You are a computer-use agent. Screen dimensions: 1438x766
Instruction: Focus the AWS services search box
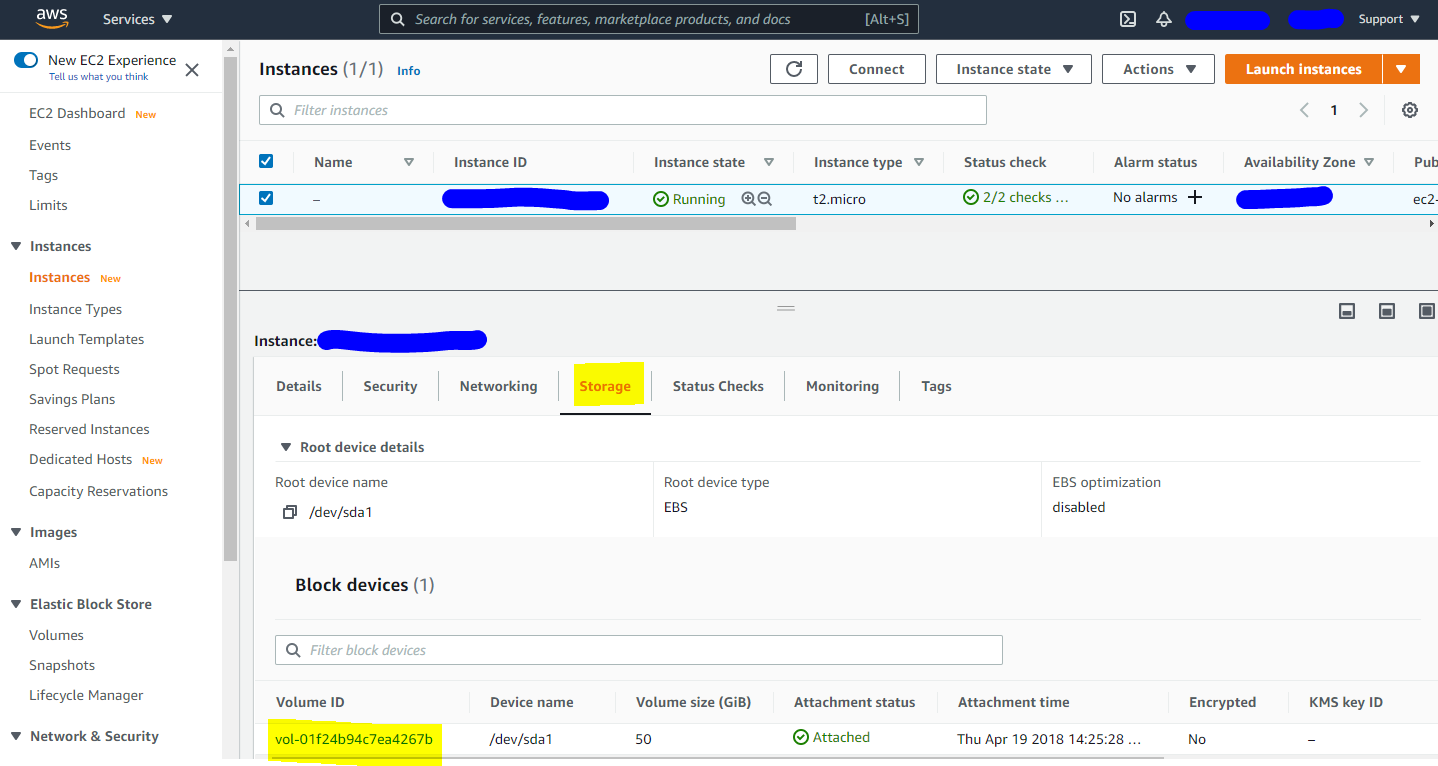[649, 19]
